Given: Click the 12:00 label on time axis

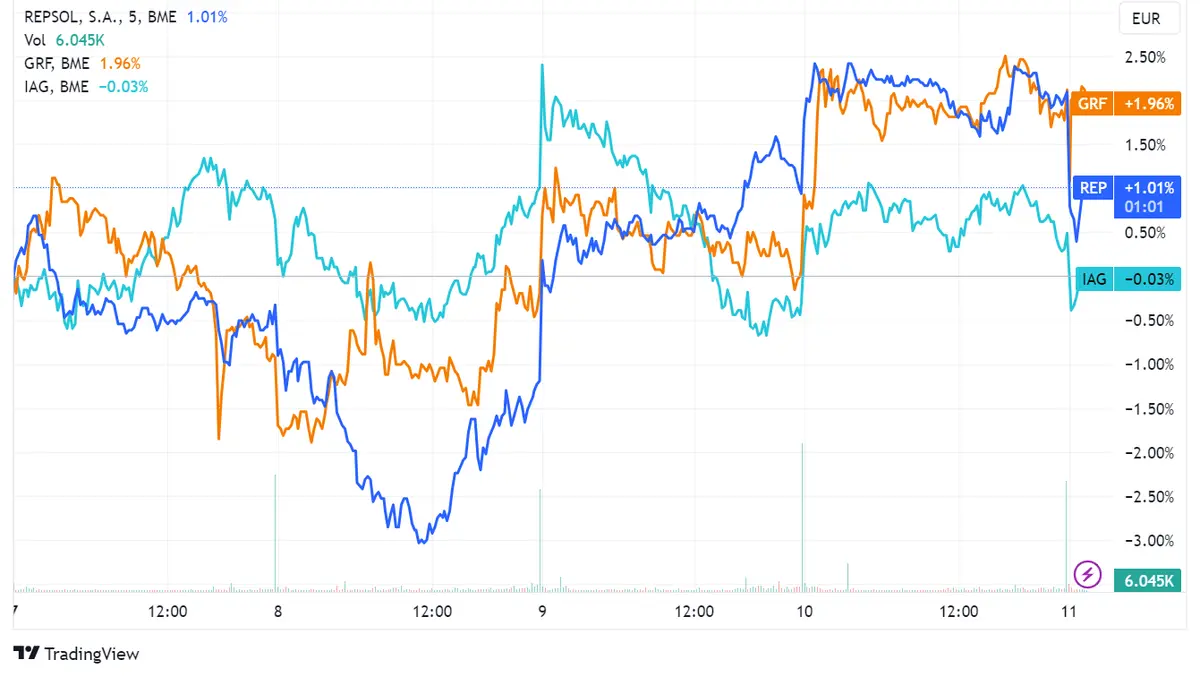Looking at the screenshot, I should [x=168, y=611].
